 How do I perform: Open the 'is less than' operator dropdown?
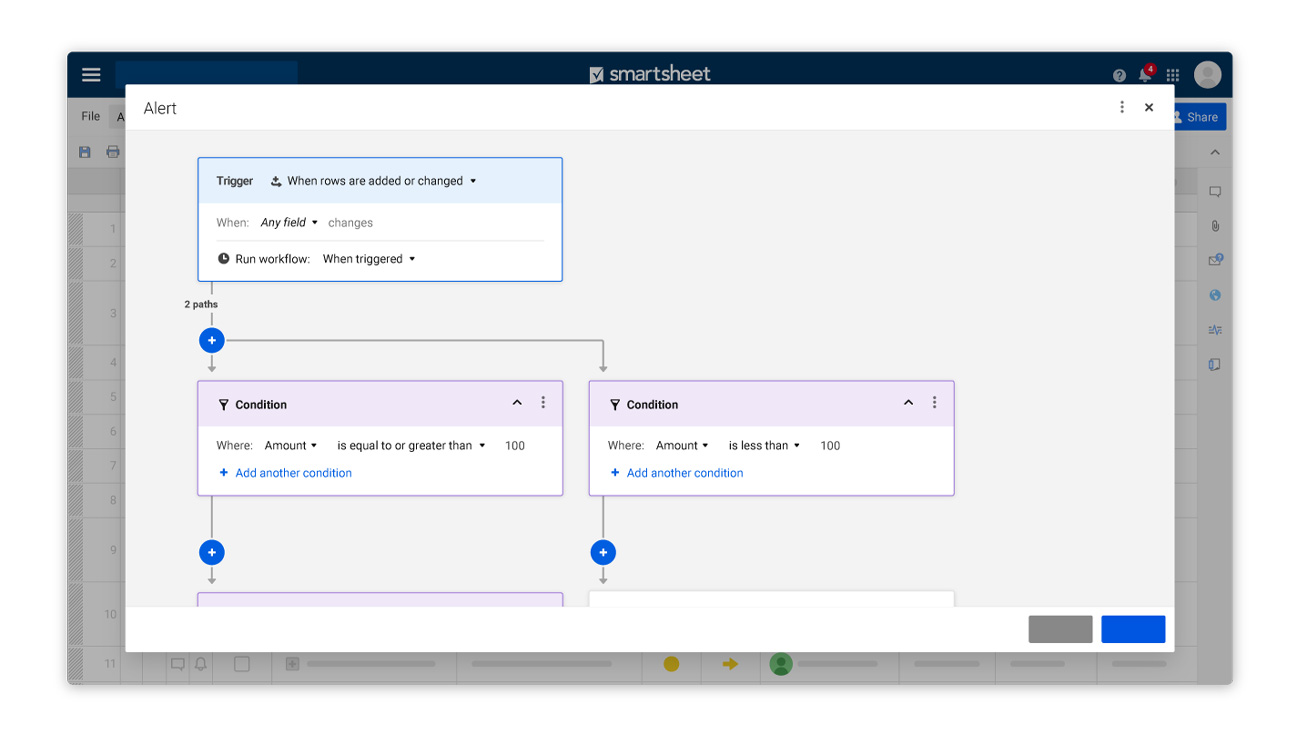coord(764,446)
